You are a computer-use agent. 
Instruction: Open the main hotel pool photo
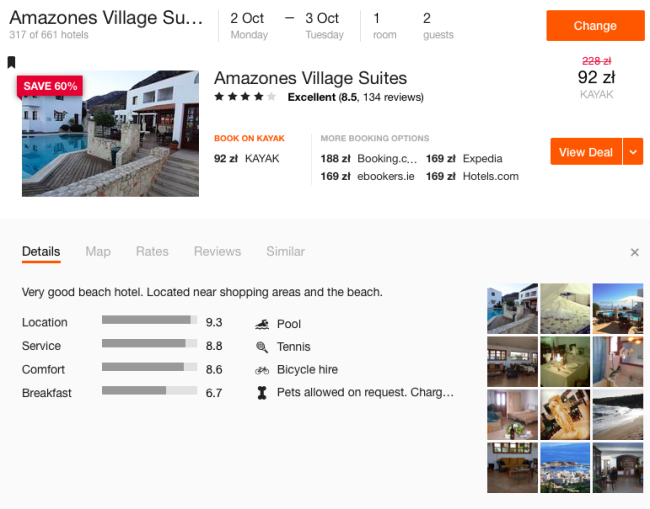pos(110,133)
